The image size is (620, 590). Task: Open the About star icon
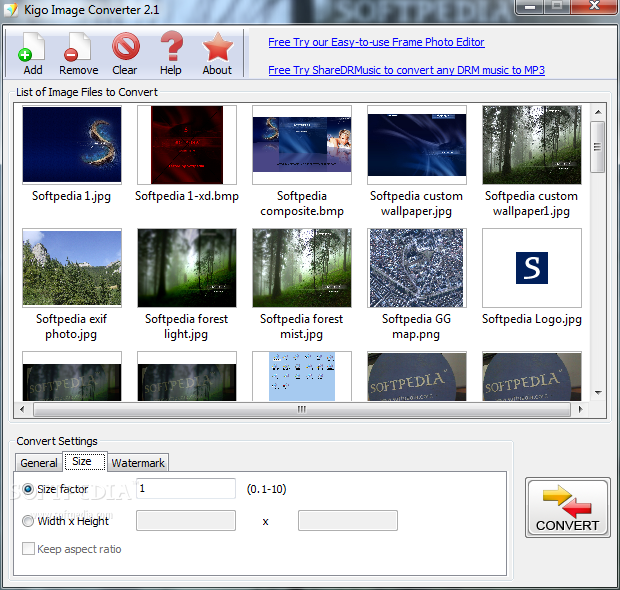click(x=217, y=47)
